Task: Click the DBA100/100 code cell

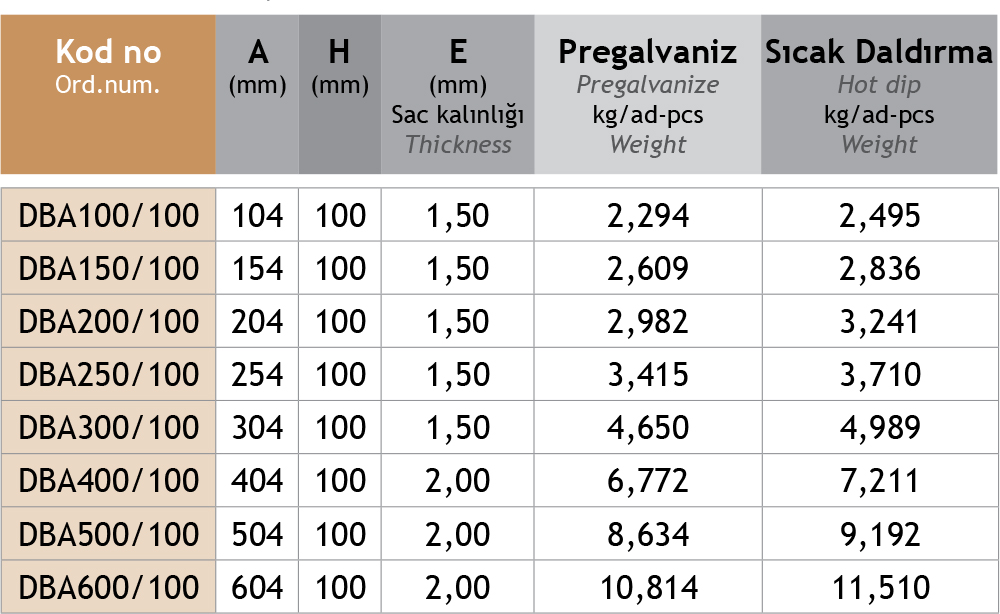Action: [x=108, y=215]
